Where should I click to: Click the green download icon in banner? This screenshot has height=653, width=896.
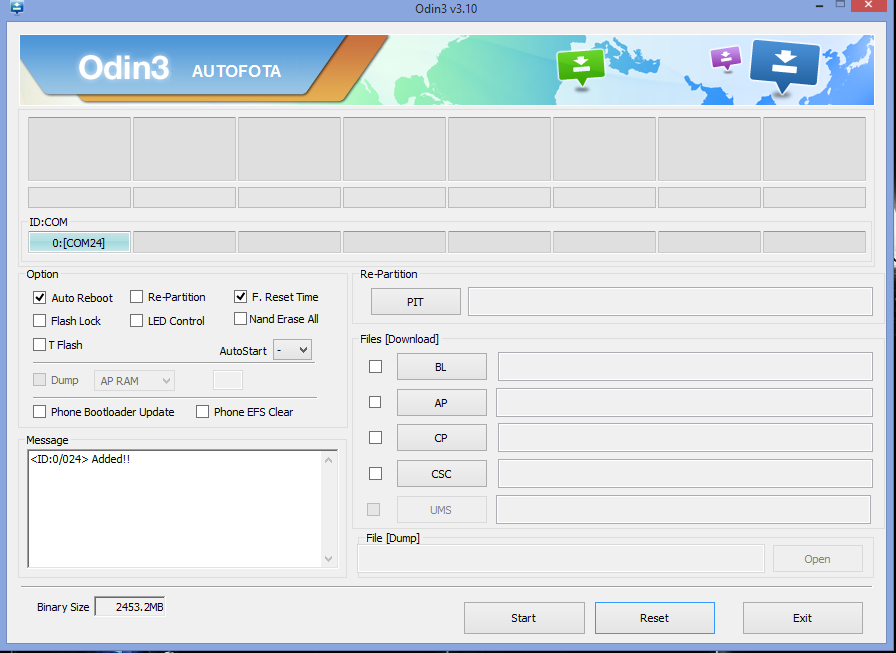pyautogui.click(x=581, y=66)
